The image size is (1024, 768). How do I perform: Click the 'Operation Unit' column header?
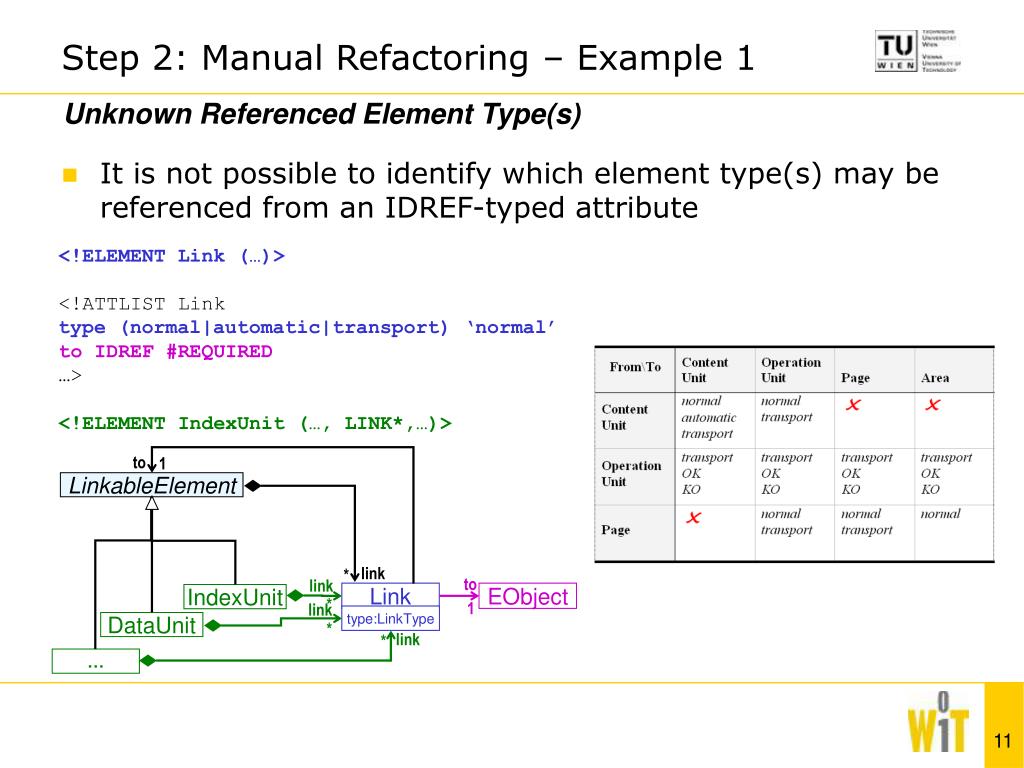pos(790,369)
